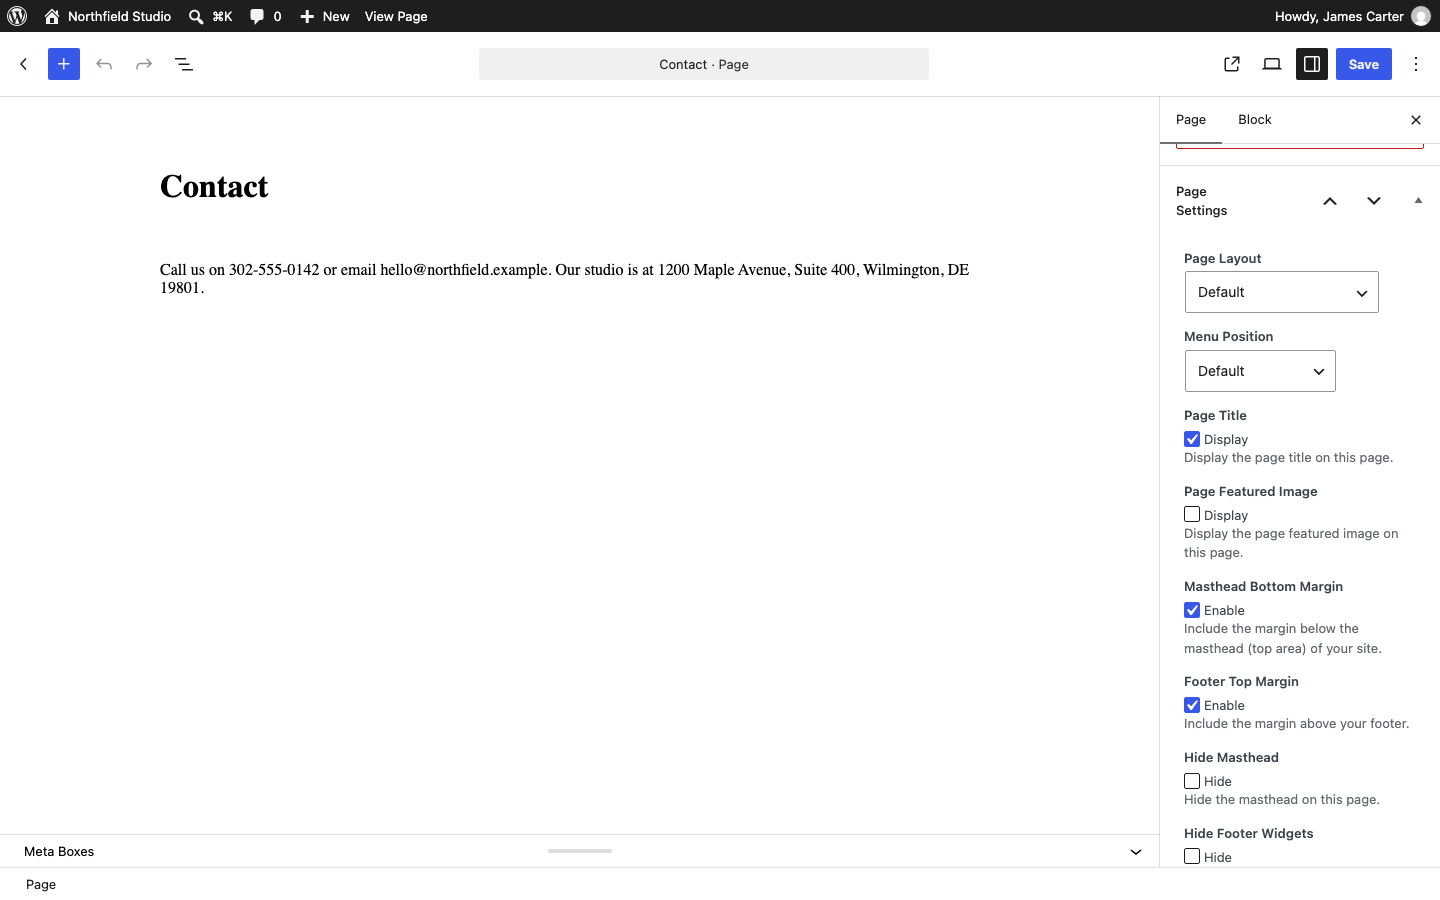Open the WordPress logo menu
The width and height of the screenshot is (1440, 900).
click(x=17, y=16)
